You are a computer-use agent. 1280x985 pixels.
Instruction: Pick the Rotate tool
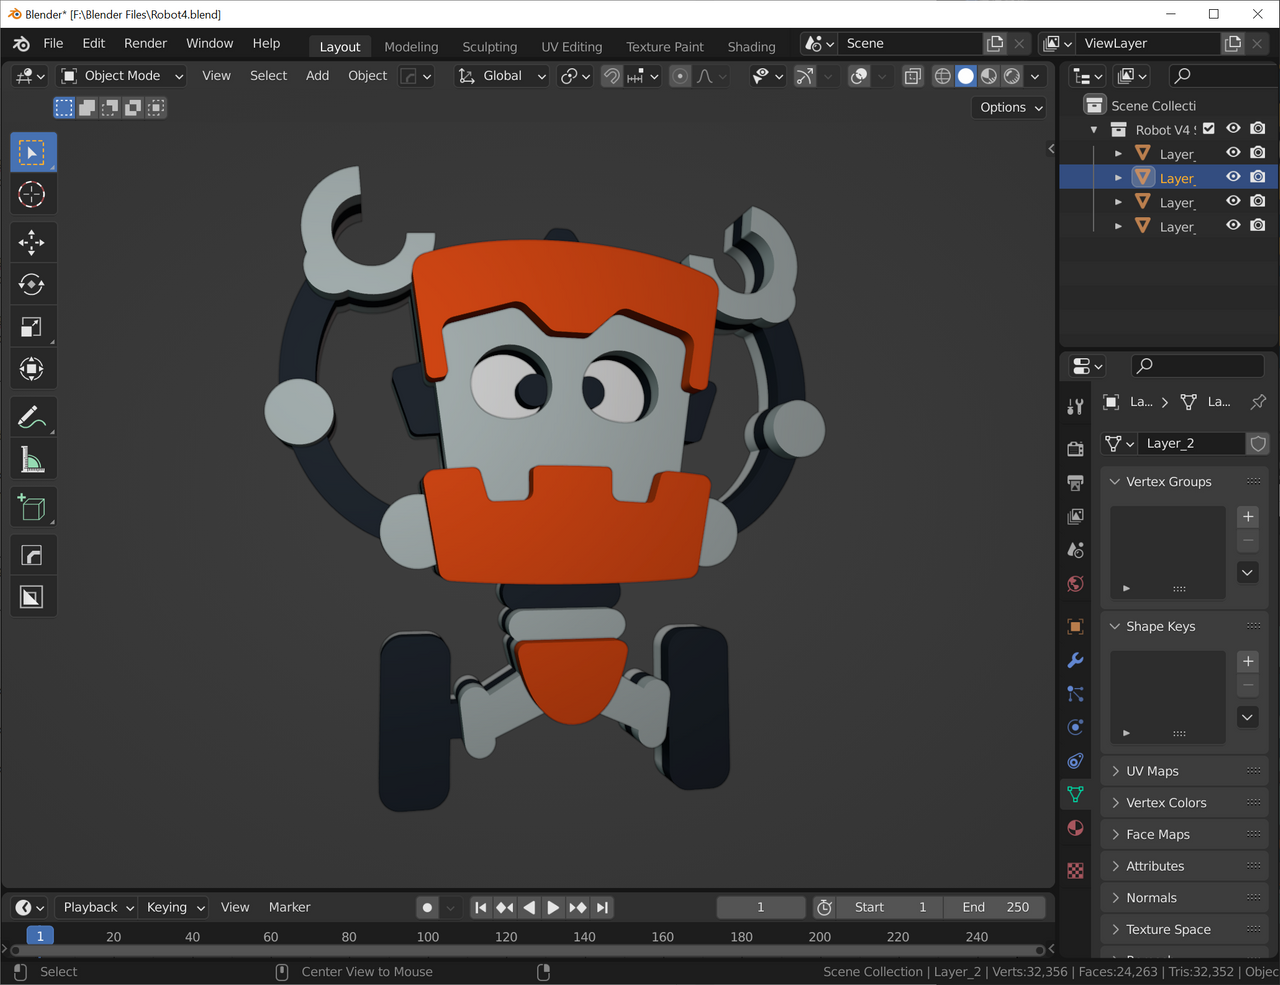click(32, 285)
